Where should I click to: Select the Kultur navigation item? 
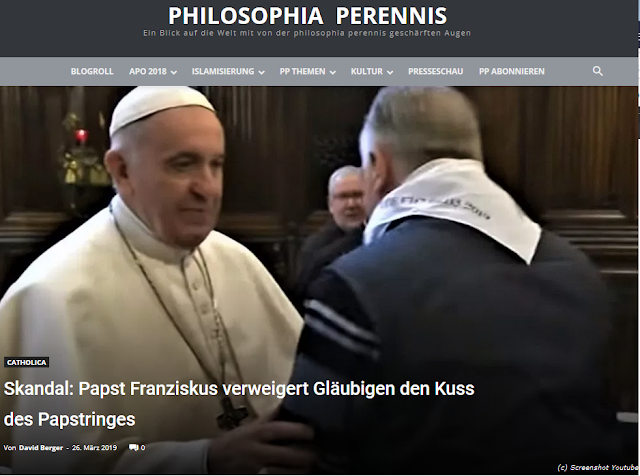(367, 71)
